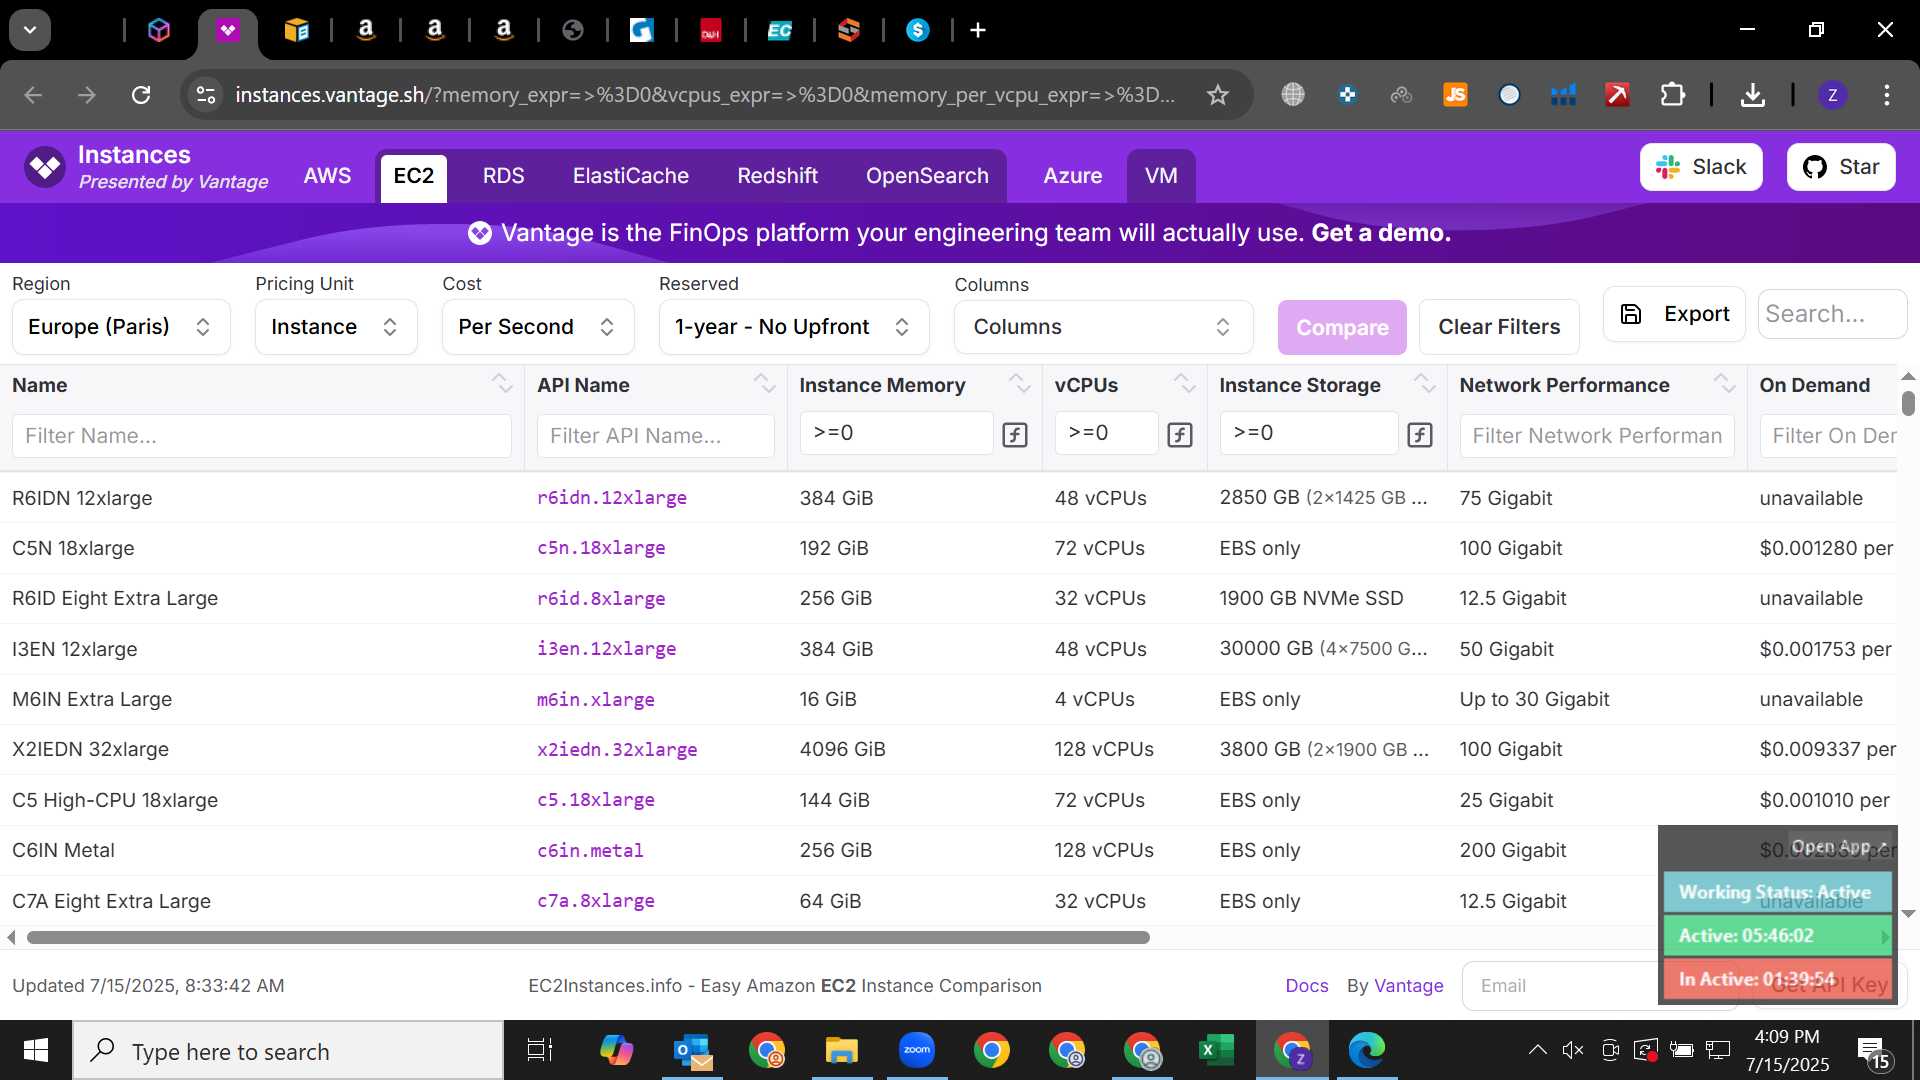Screen dimensions: 1920x1080
Task: Sort by Network Performance column arrows
Action: tap(1724, 384)
